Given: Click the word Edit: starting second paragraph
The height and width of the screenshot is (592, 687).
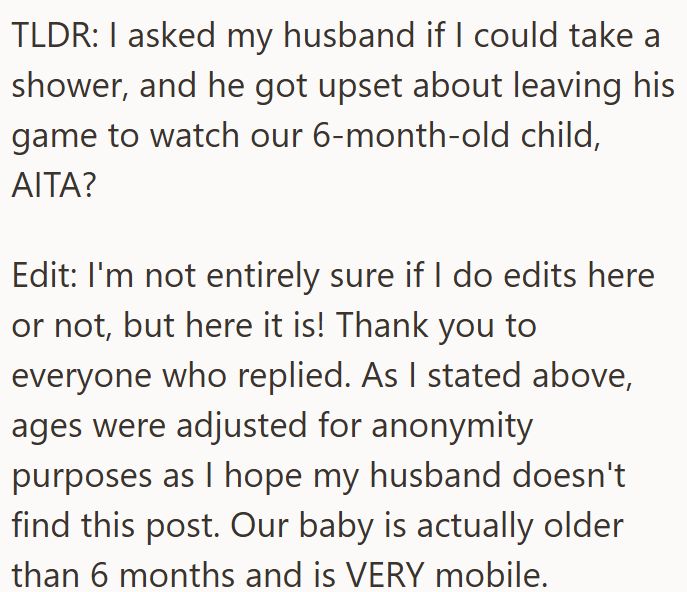Looking at the screenshot, I should coord(45,276).
